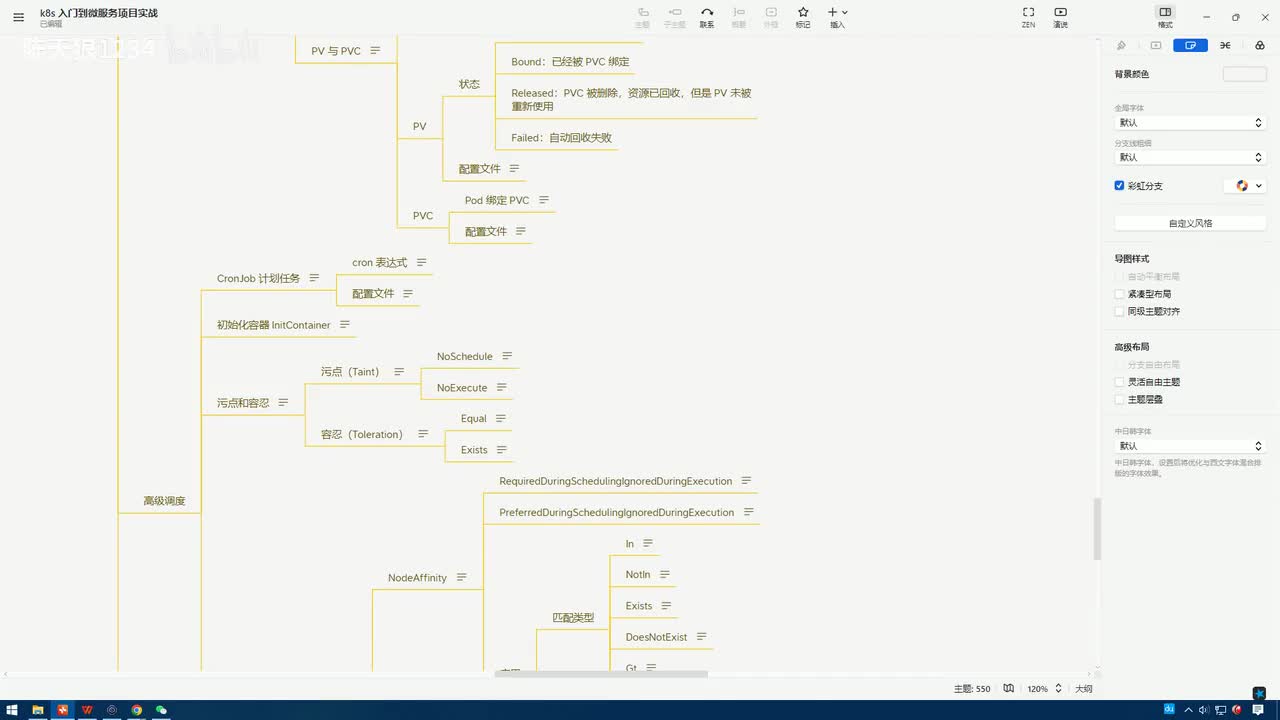Open the color theme tab in format panel
The width and height of the screenshot is (1280, 720).
pos(1259,45)
